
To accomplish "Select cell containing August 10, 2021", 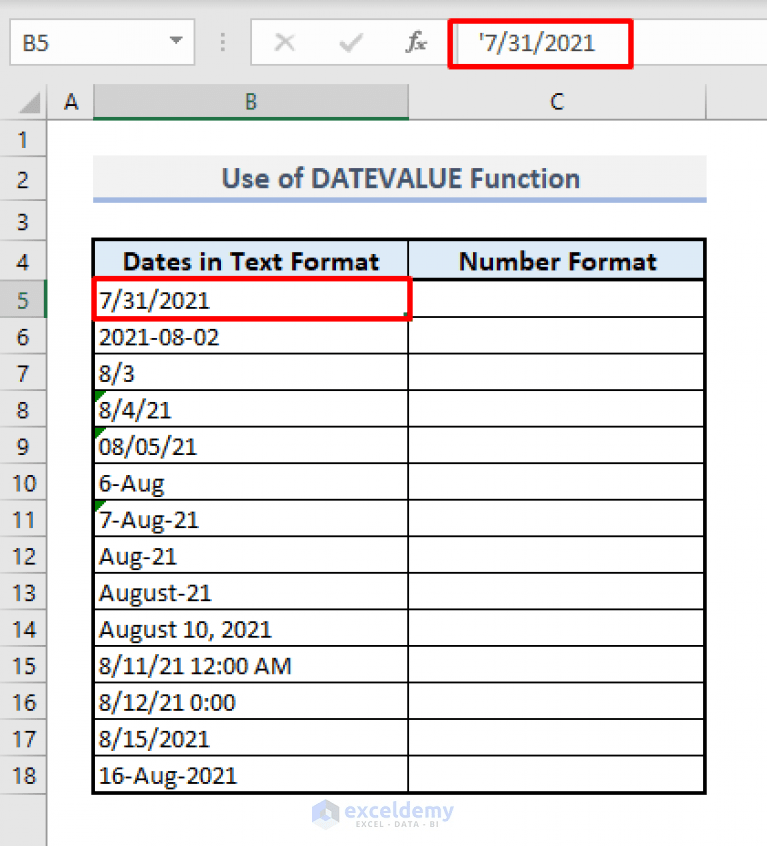I will pos(251,629).
